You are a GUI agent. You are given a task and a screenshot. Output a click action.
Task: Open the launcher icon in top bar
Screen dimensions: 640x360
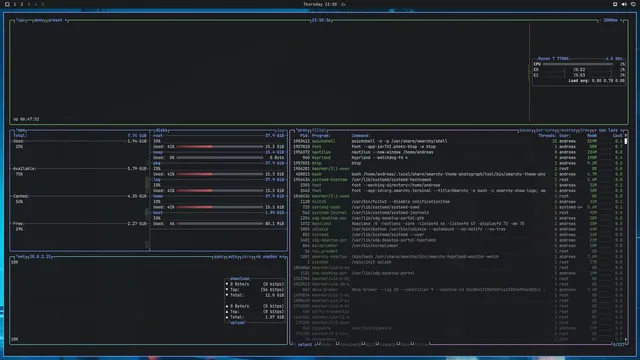(x=7, y=4)
